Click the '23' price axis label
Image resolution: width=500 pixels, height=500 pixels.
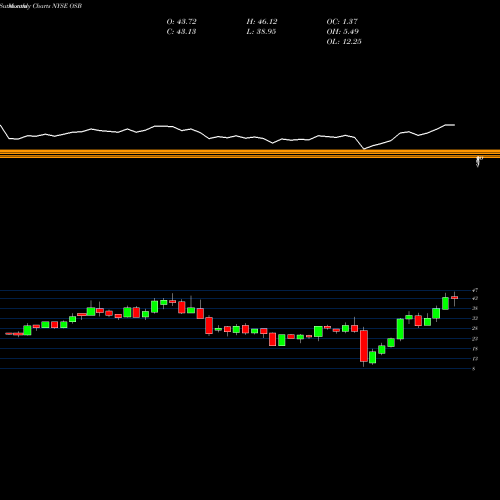point(475,339)
